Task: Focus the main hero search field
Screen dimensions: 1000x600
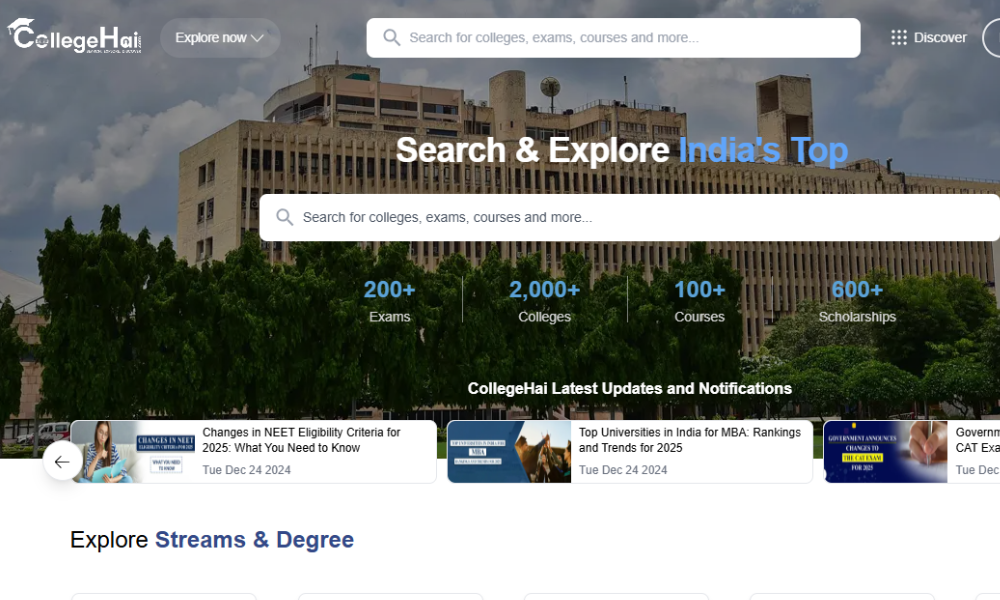Action: pyautogui.click(x=629, y=217)
